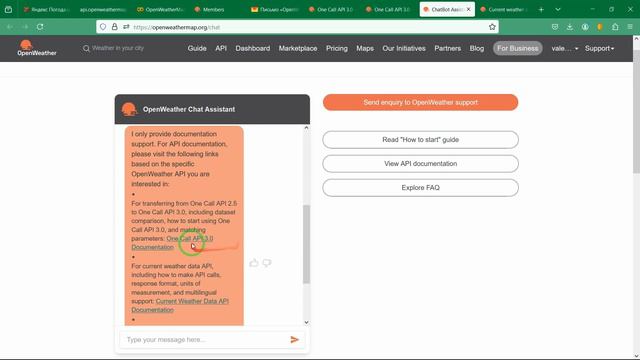Open the Dashboard nav item
This screenshot has width=640, height=360.
tap(253, 48)
